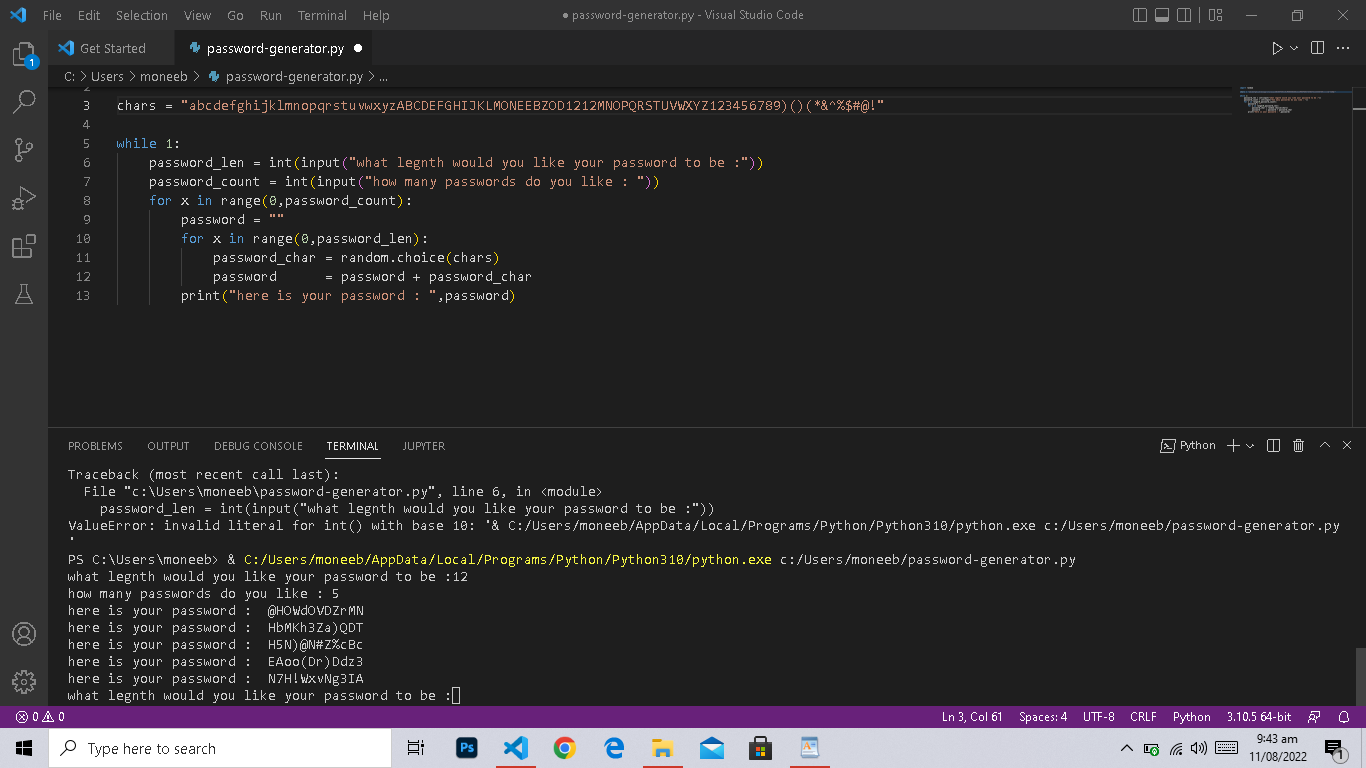Click the Python 3.10.5 64-bit interpreter selector
The image size is (1366, 768).
(x=1259, y=717)
